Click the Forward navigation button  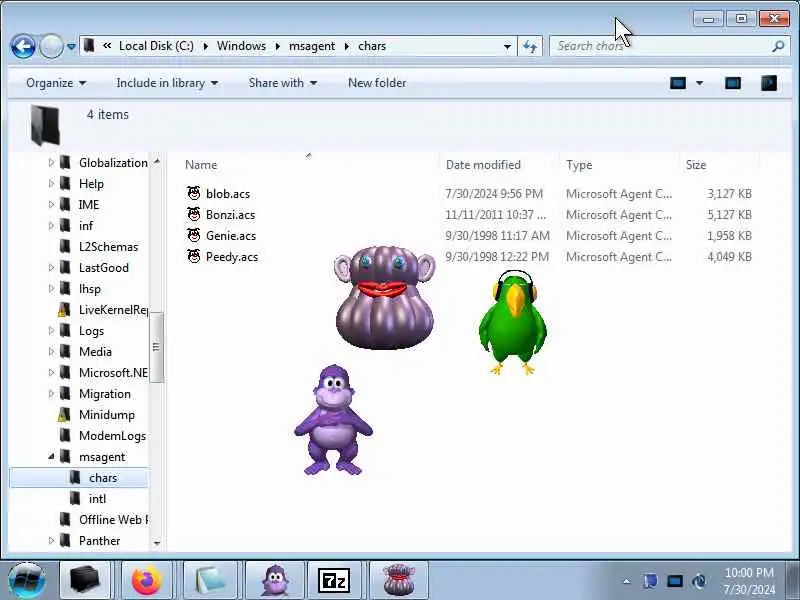51,47
